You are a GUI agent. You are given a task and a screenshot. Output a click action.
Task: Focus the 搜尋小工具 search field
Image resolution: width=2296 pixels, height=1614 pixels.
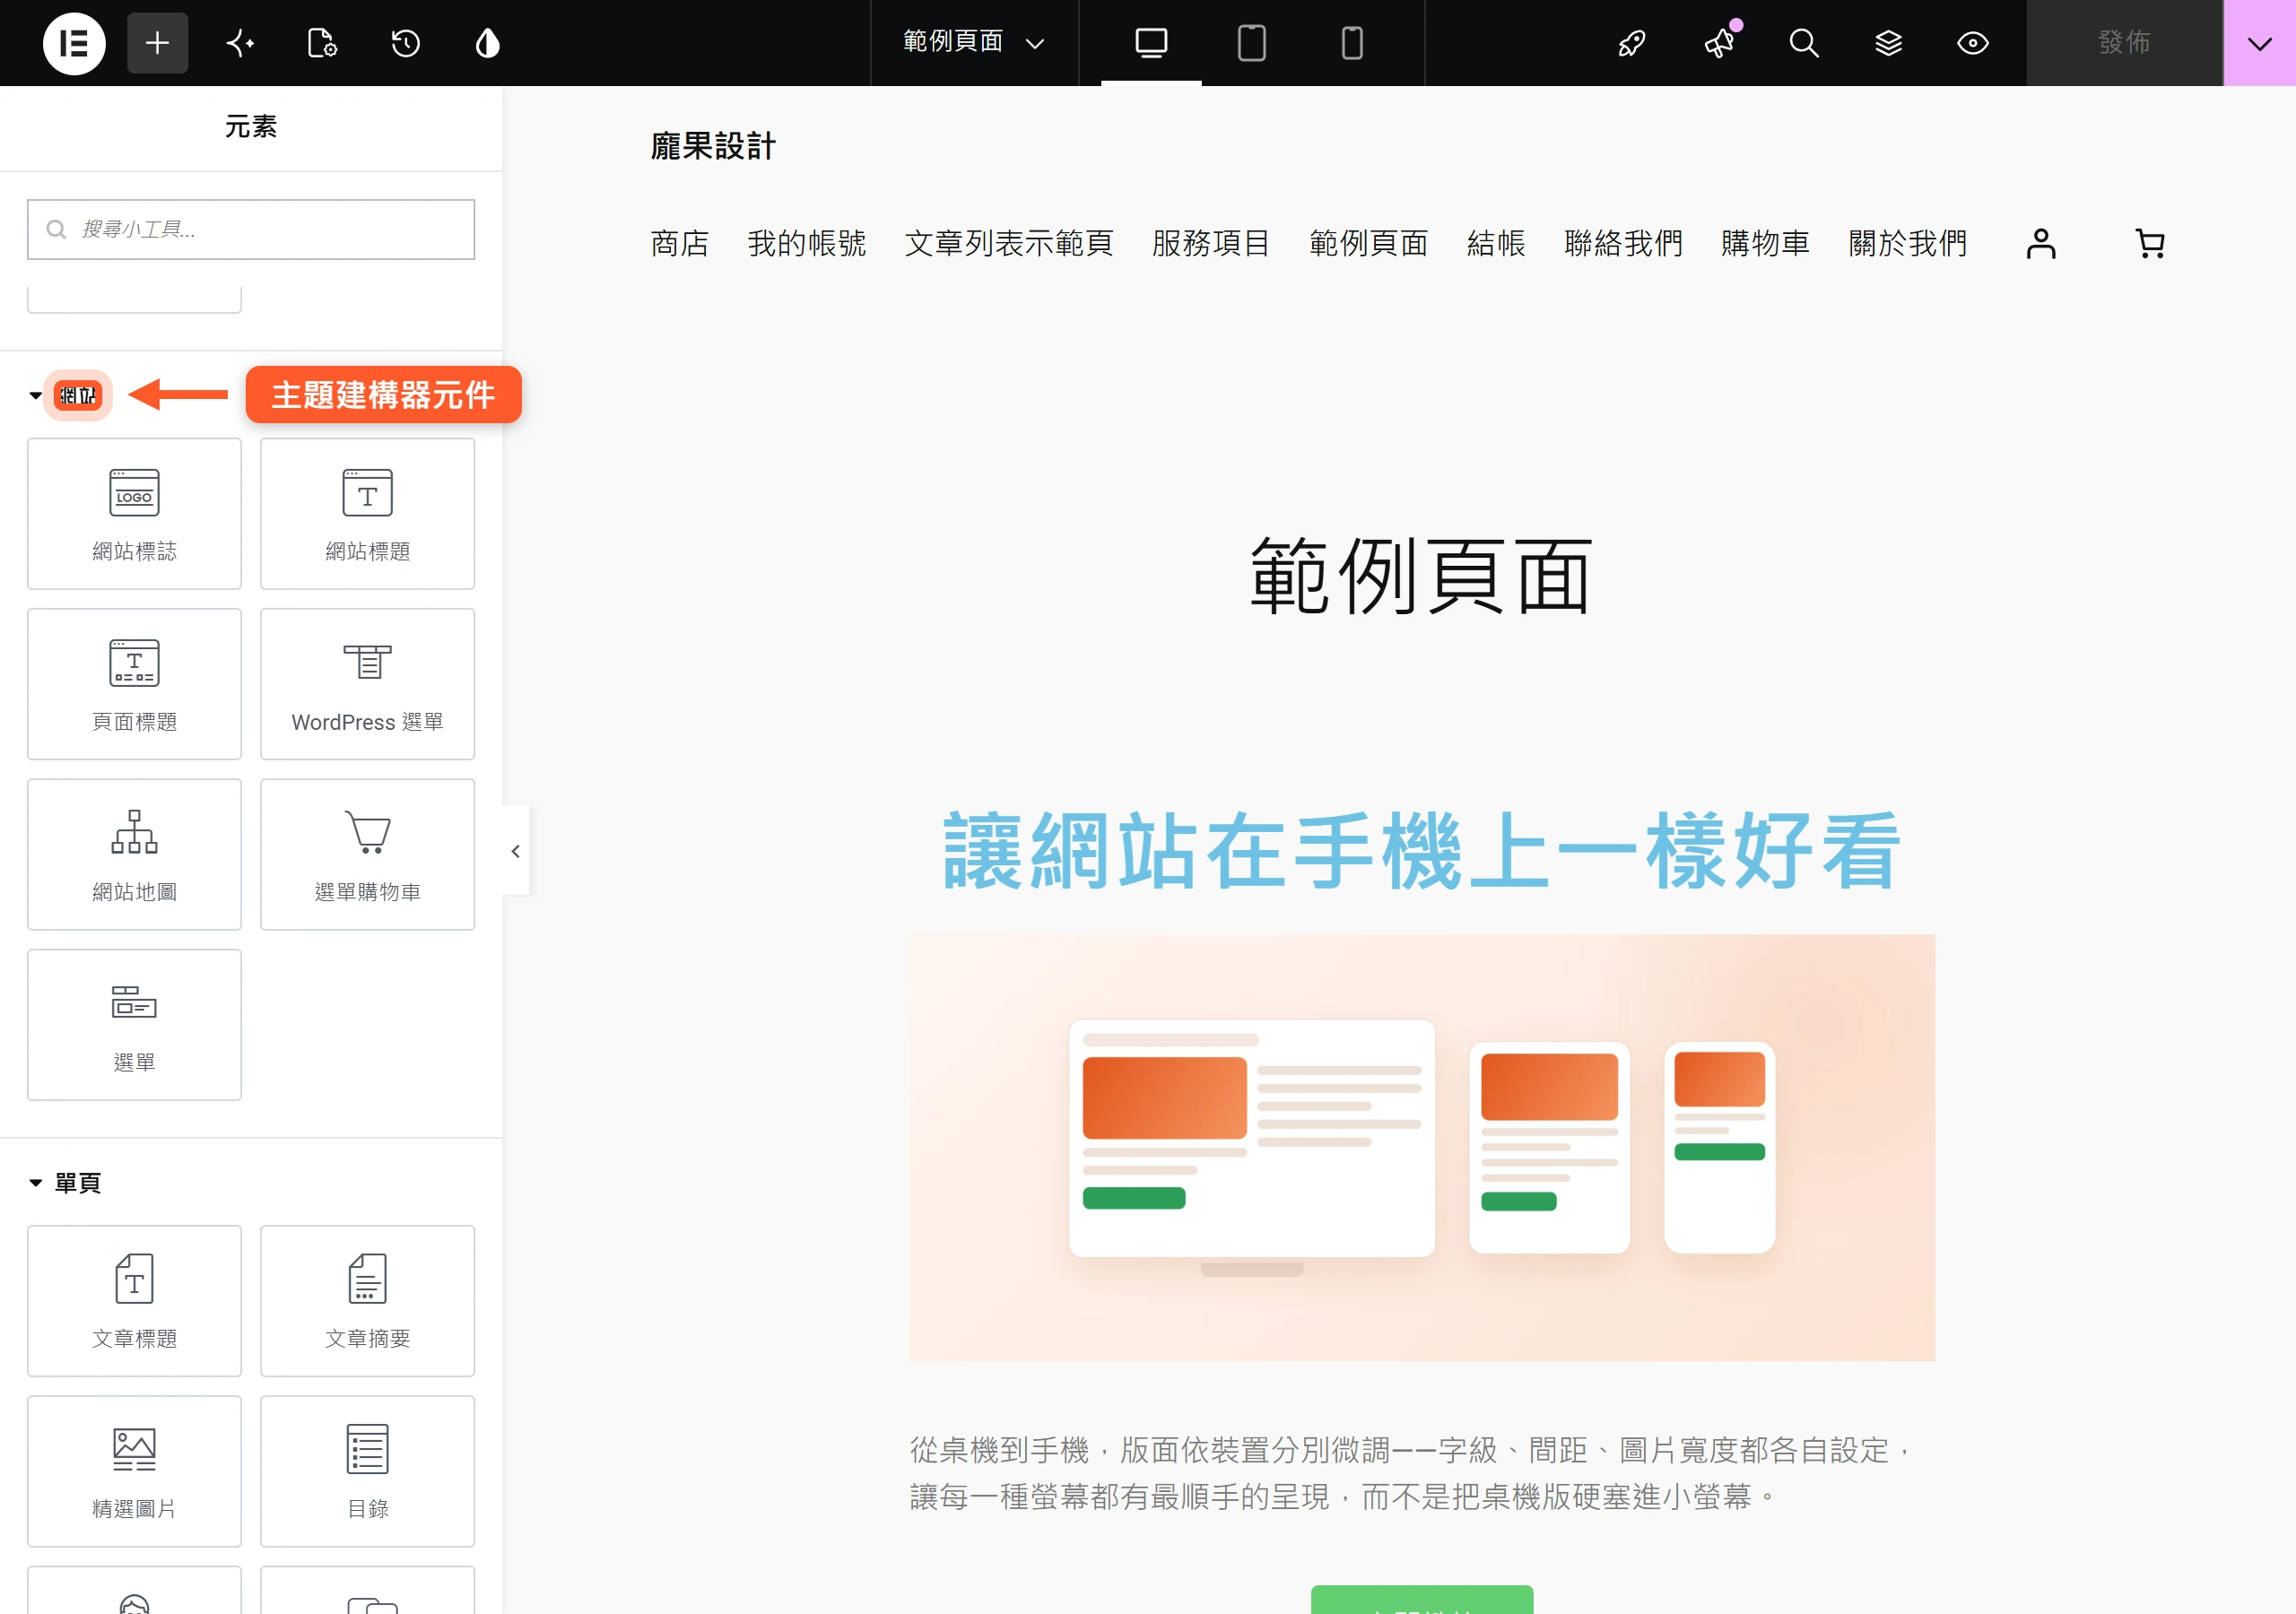click(x=251, y=229)
